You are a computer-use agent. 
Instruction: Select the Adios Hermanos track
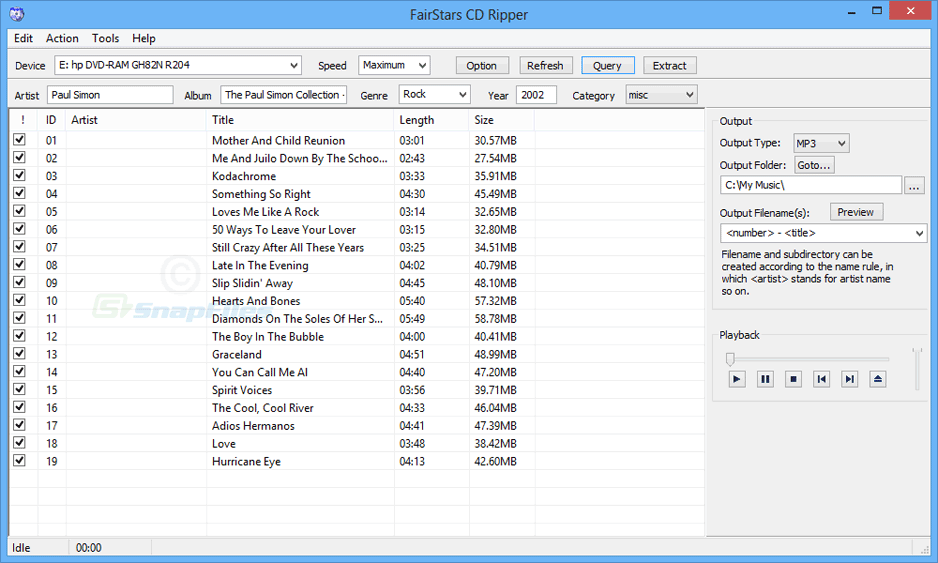tap(253, 425)
